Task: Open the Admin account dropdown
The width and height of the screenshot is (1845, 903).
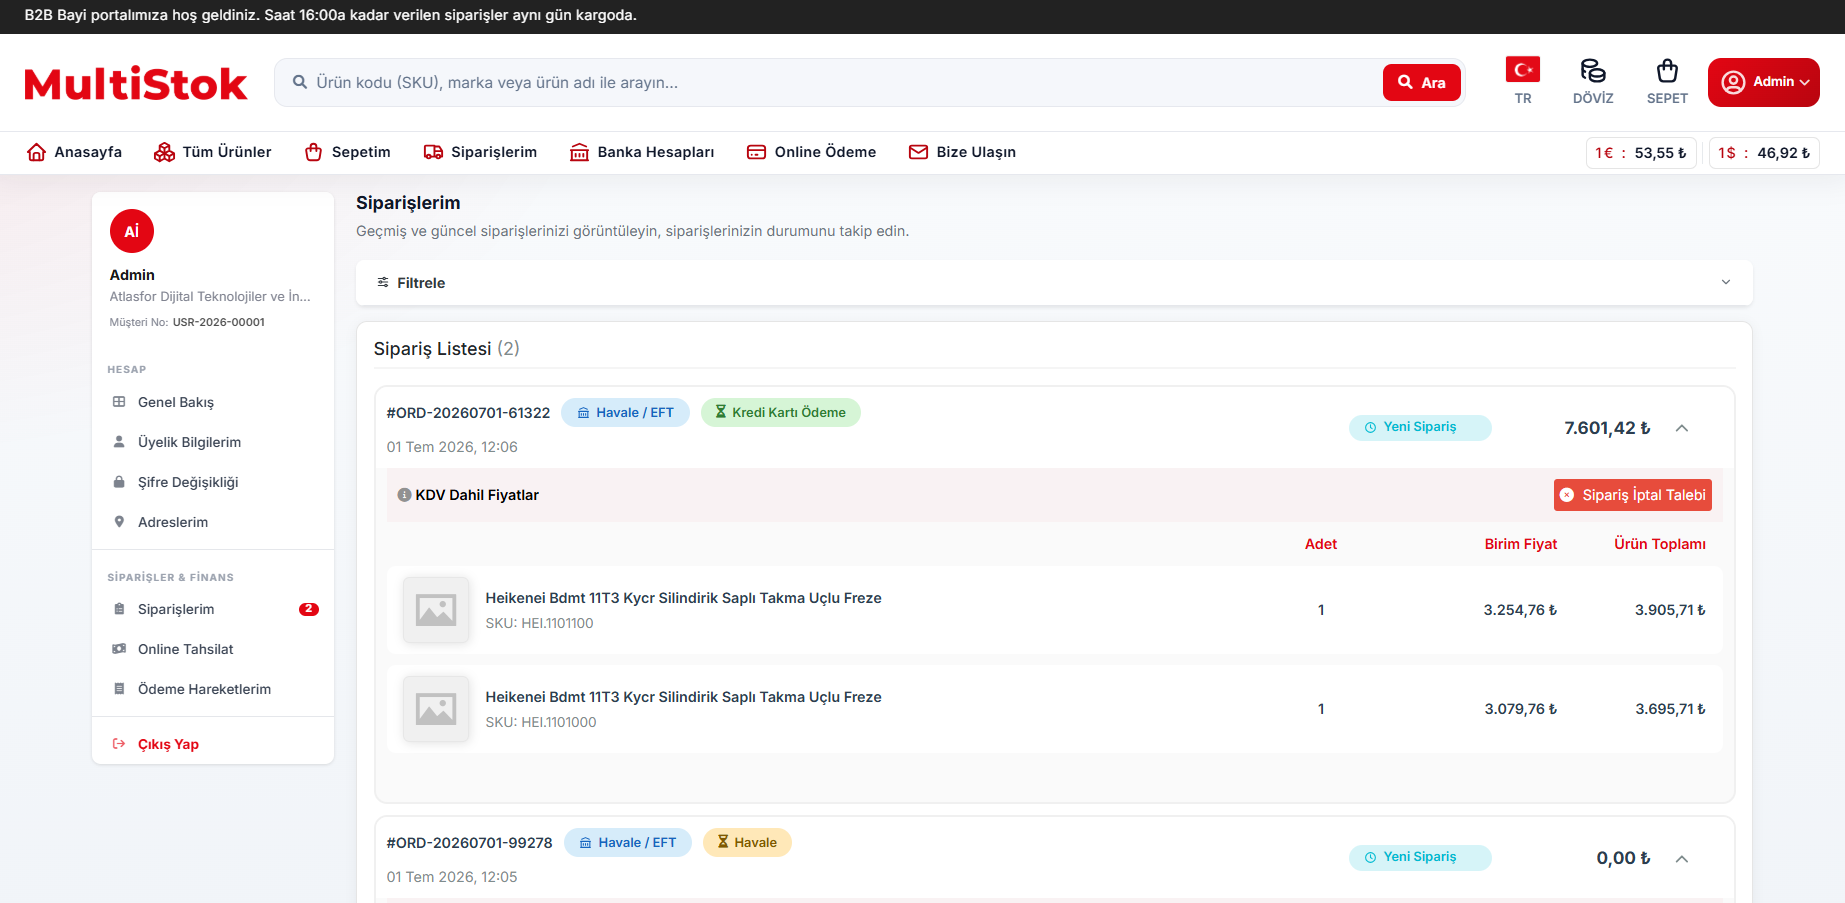Action: (x=1763, y=82)
